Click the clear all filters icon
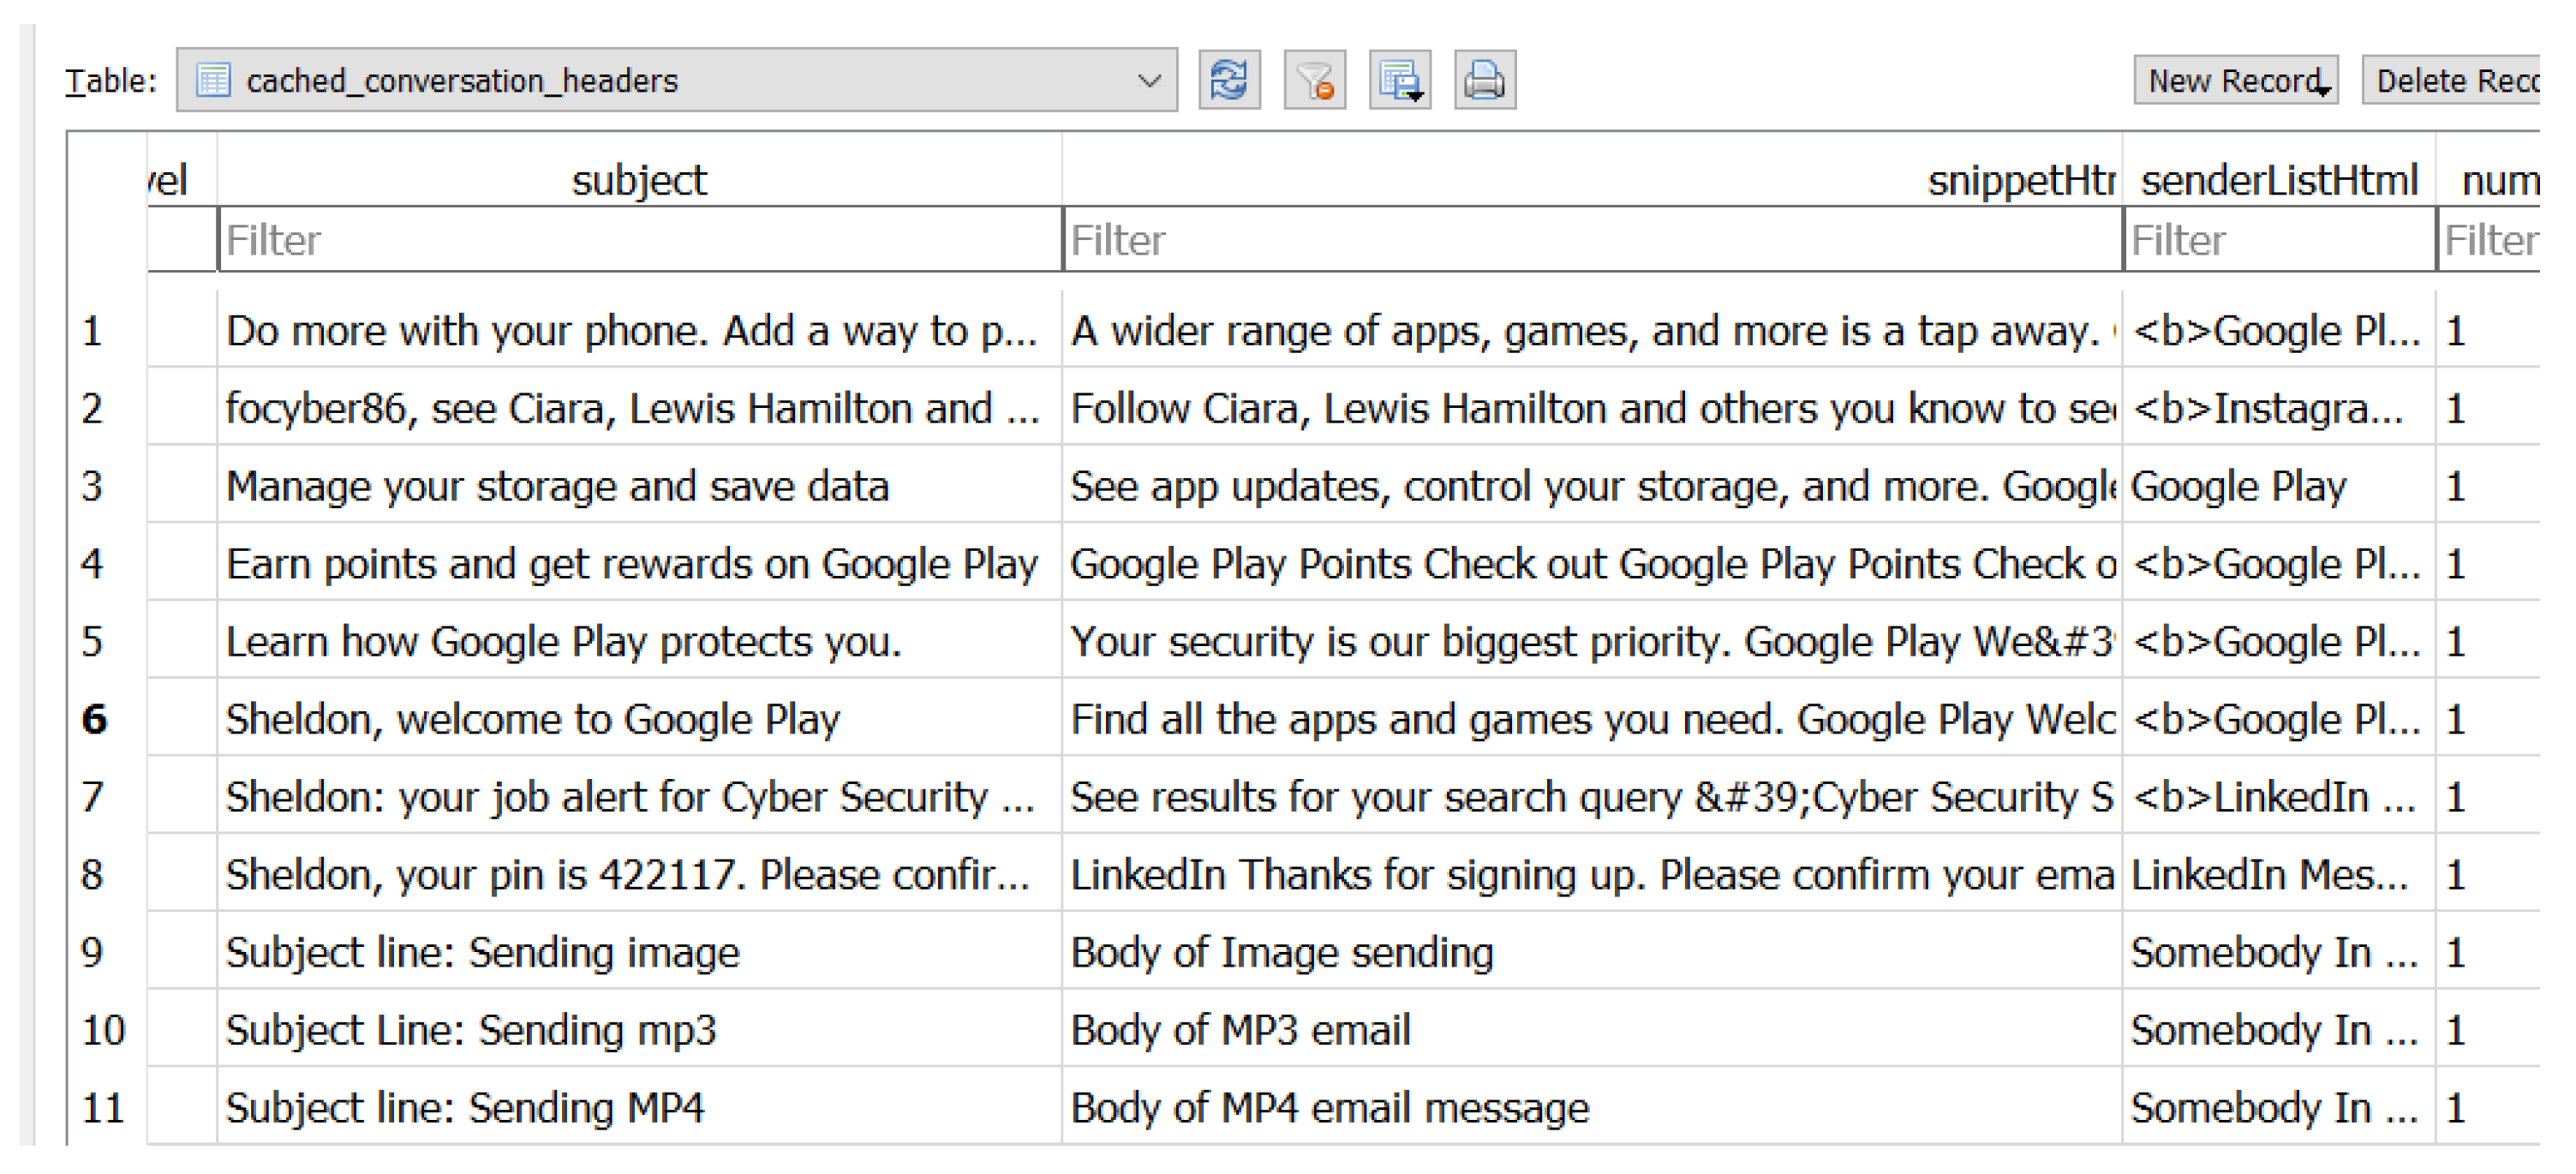The image size is (2576, 1174). coord(1314,80)
